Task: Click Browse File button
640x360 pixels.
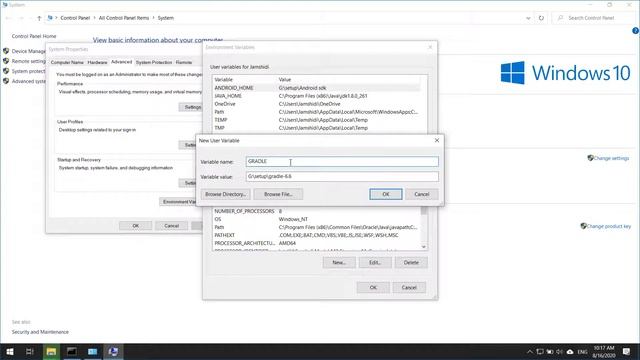Action: 278,194
